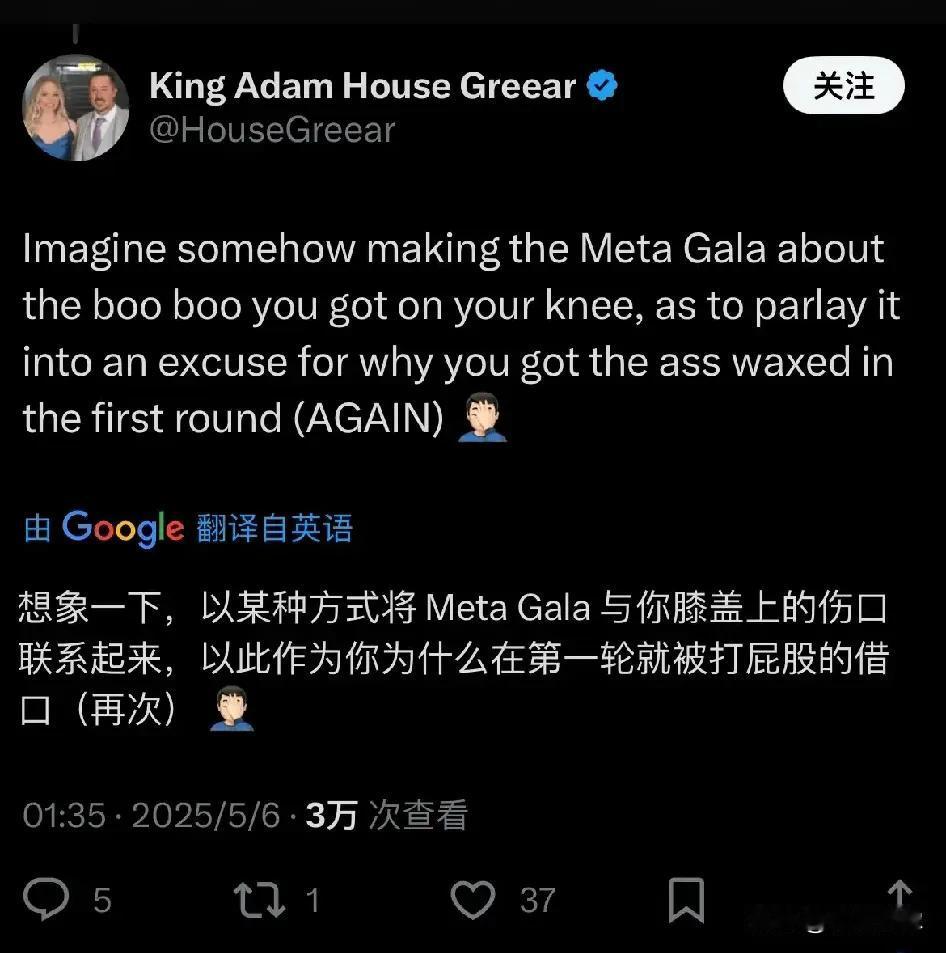This screenshot has height=953, width=946.
Task: Click the Google logo in translation notice
Action: click(123, 528)
